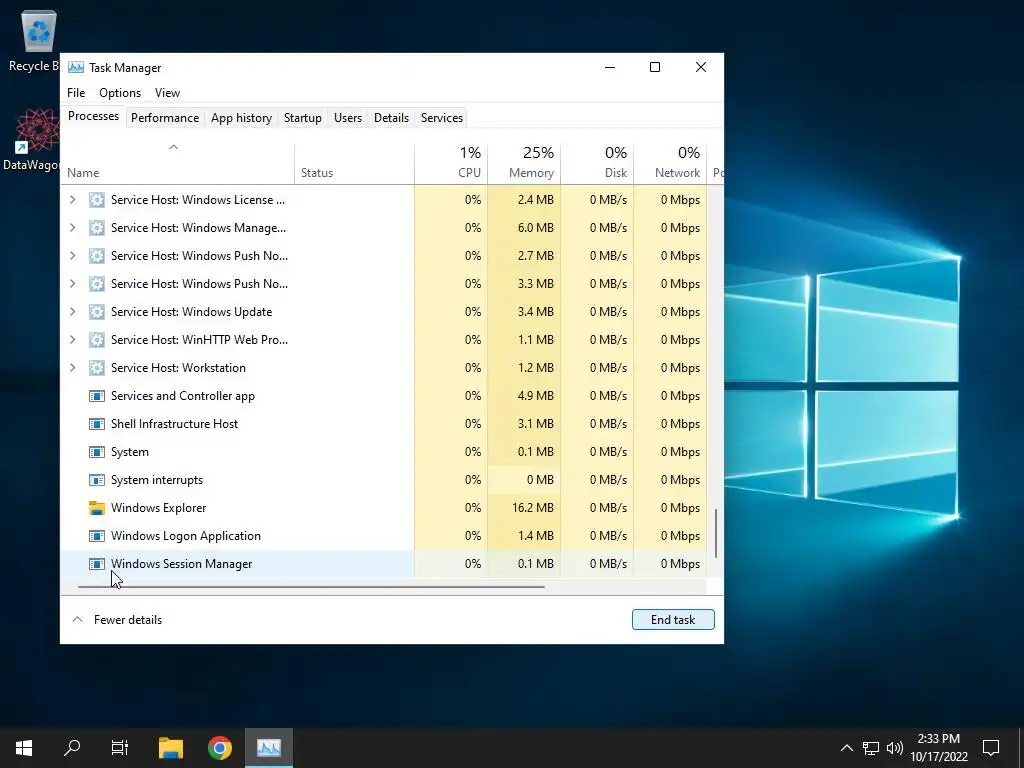Select the Windows Explorer process name
Image resolution: width=1024 pixels, height=768 pixels.
pyautogui.click(x=158, y=508)
